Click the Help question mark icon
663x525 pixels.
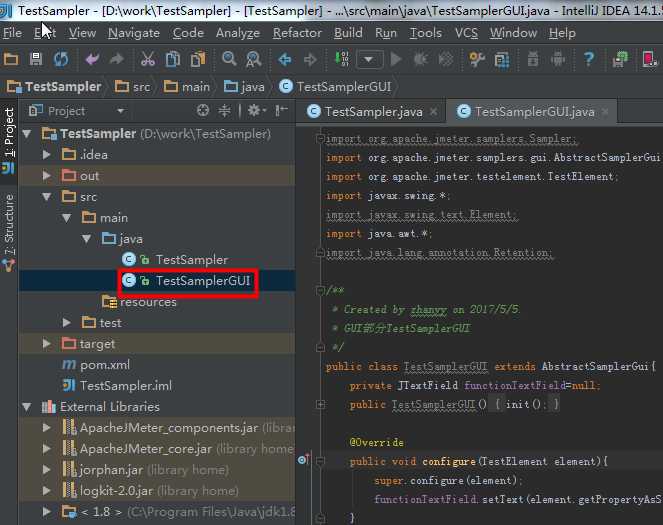tap(589, 59)
